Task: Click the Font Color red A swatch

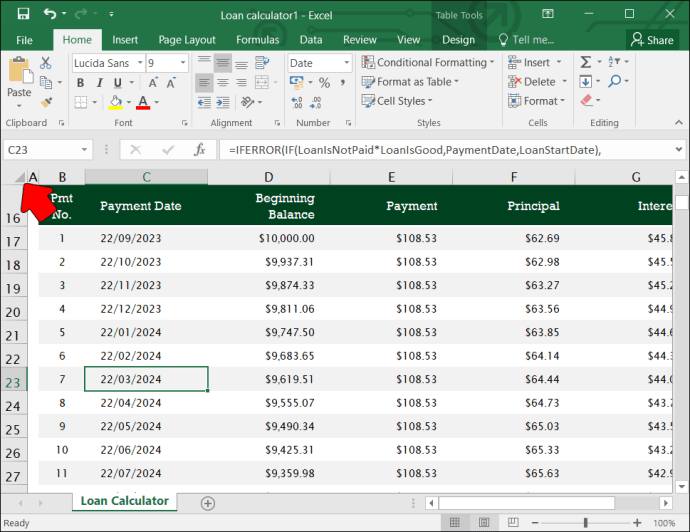Action: 143,102
